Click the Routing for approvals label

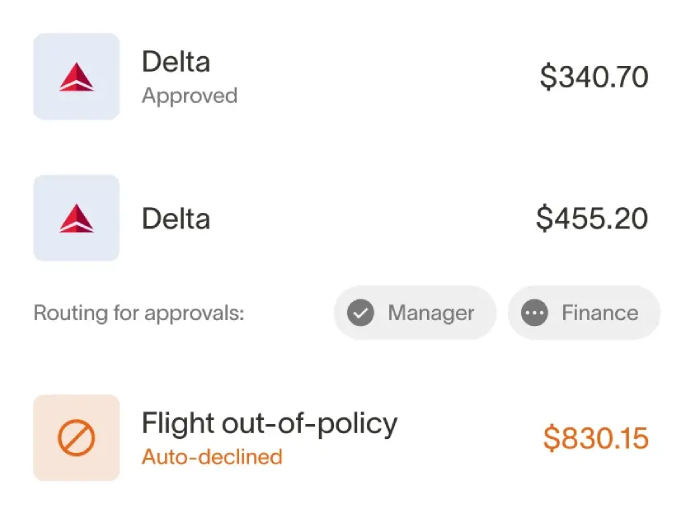pyautogui.click(x=139, y=313)
